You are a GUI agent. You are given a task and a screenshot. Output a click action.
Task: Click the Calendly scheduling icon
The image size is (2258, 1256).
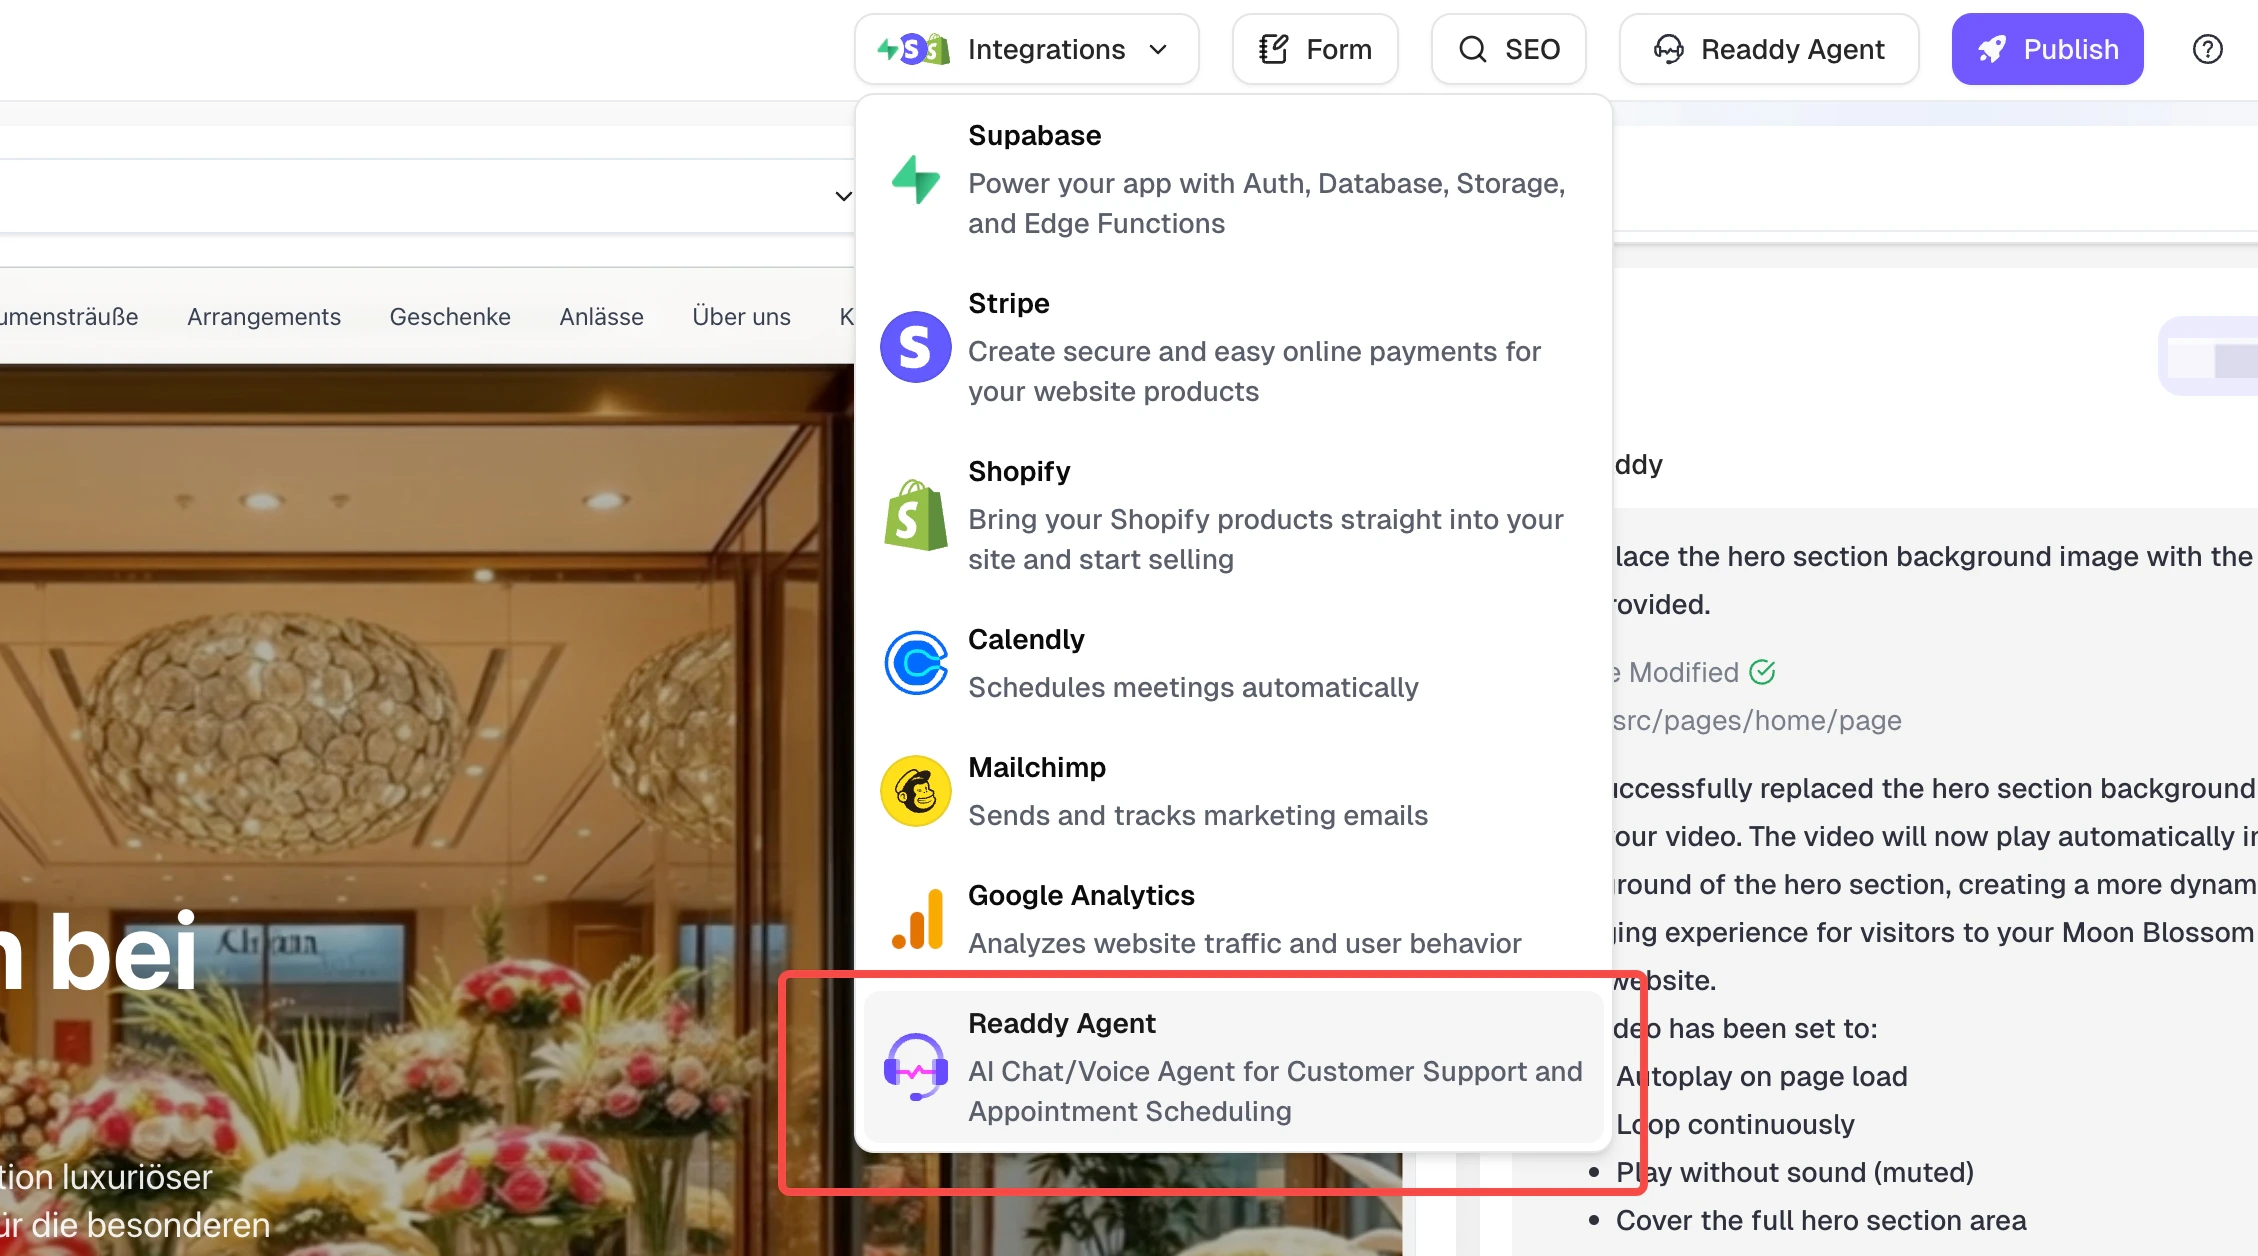coord(914,663)
